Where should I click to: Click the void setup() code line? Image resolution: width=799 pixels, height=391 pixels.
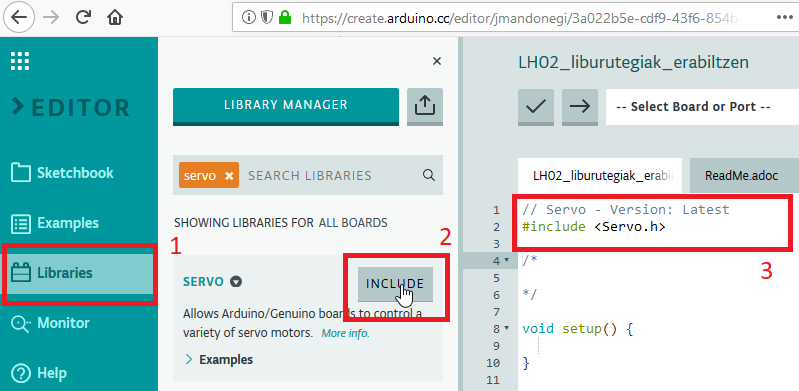click(577, 329)
